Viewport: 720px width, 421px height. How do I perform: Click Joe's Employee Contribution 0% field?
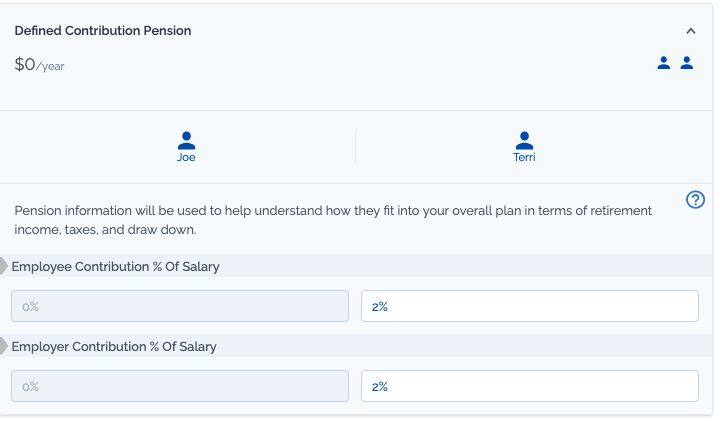[180, 306]
